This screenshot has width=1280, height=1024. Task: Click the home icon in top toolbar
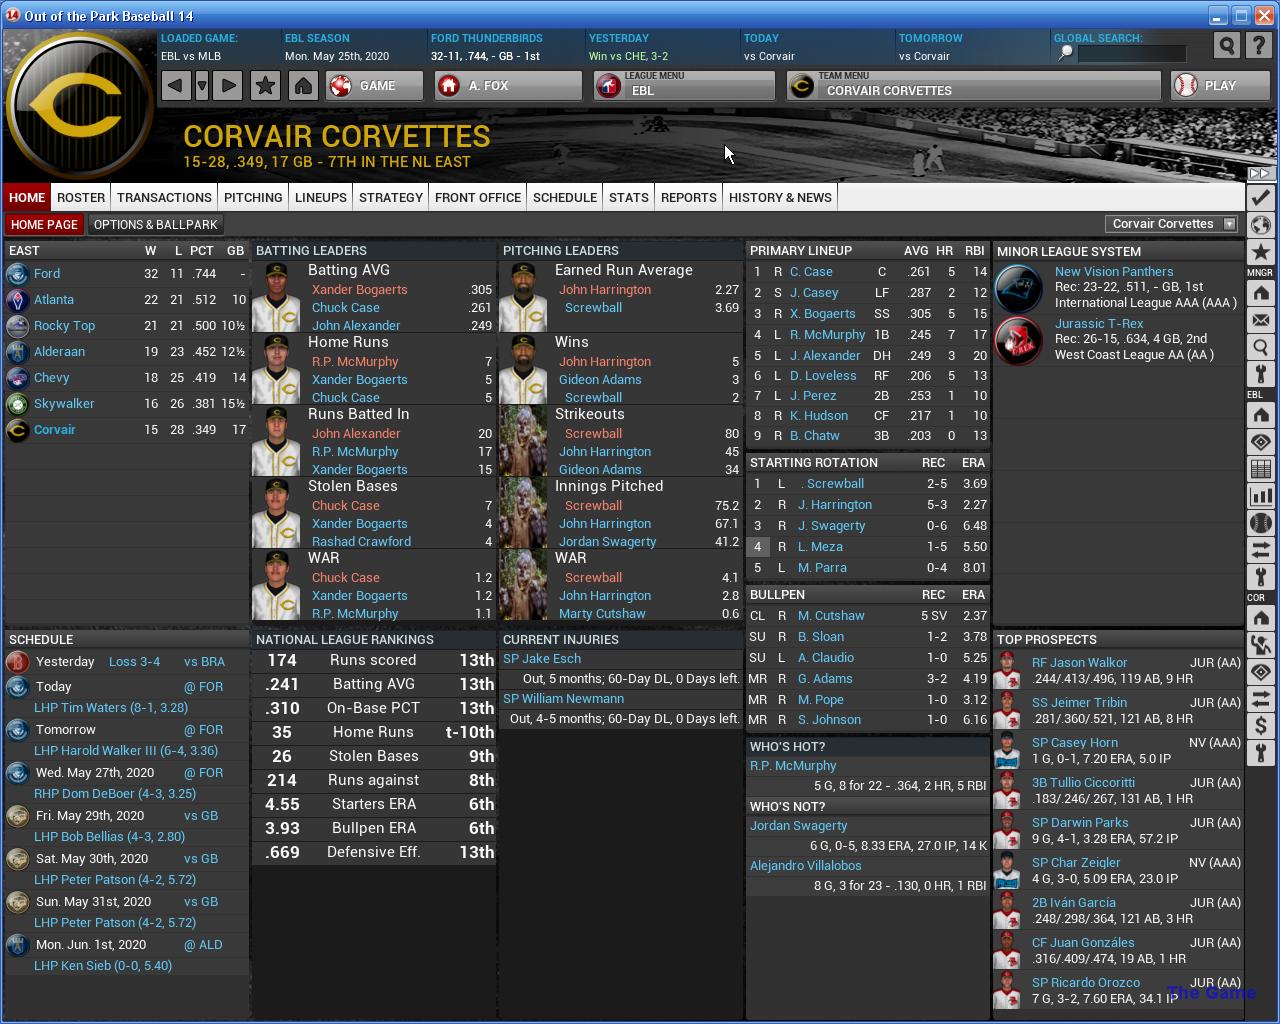coord(303,86)
